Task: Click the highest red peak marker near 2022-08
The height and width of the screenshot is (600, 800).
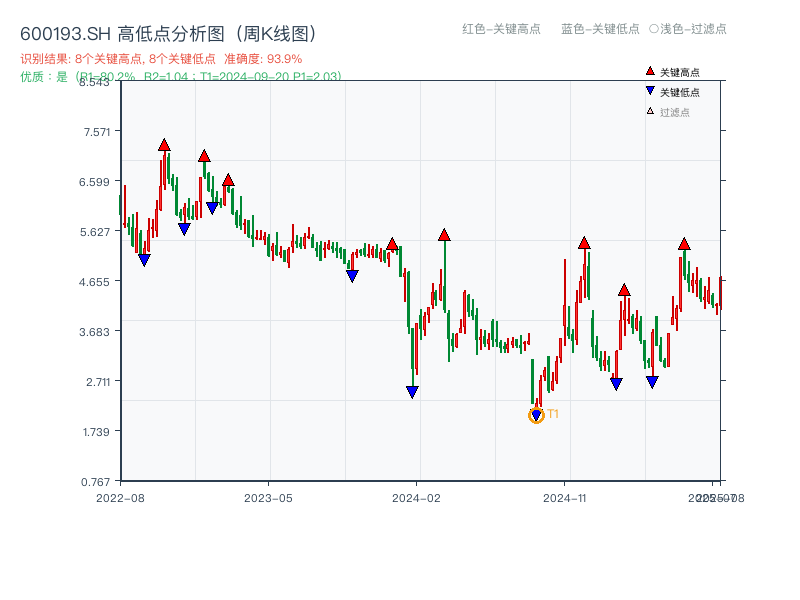Action: pos(163,145)
